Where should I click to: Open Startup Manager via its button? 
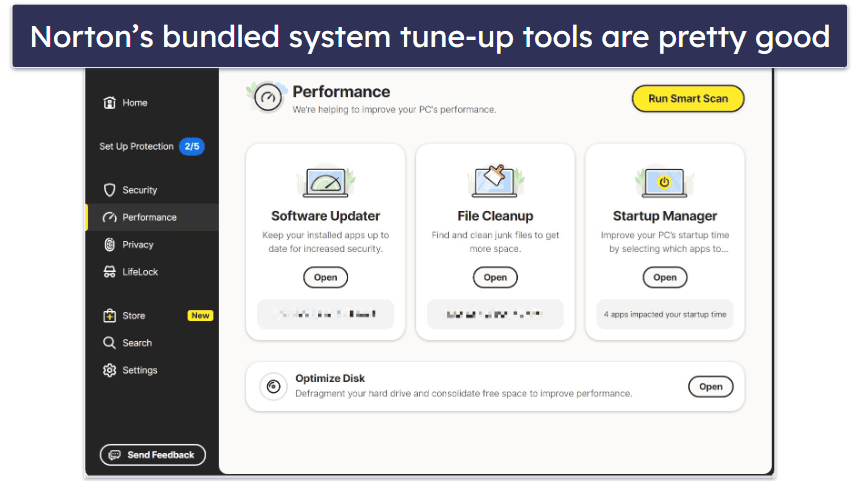[664, 278]
